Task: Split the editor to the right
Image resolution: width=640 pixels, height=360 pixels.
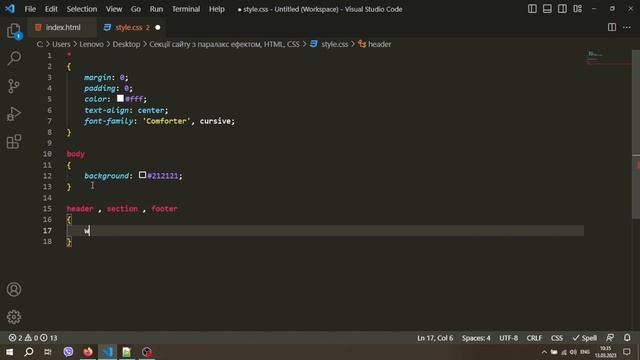Action: 612,27
